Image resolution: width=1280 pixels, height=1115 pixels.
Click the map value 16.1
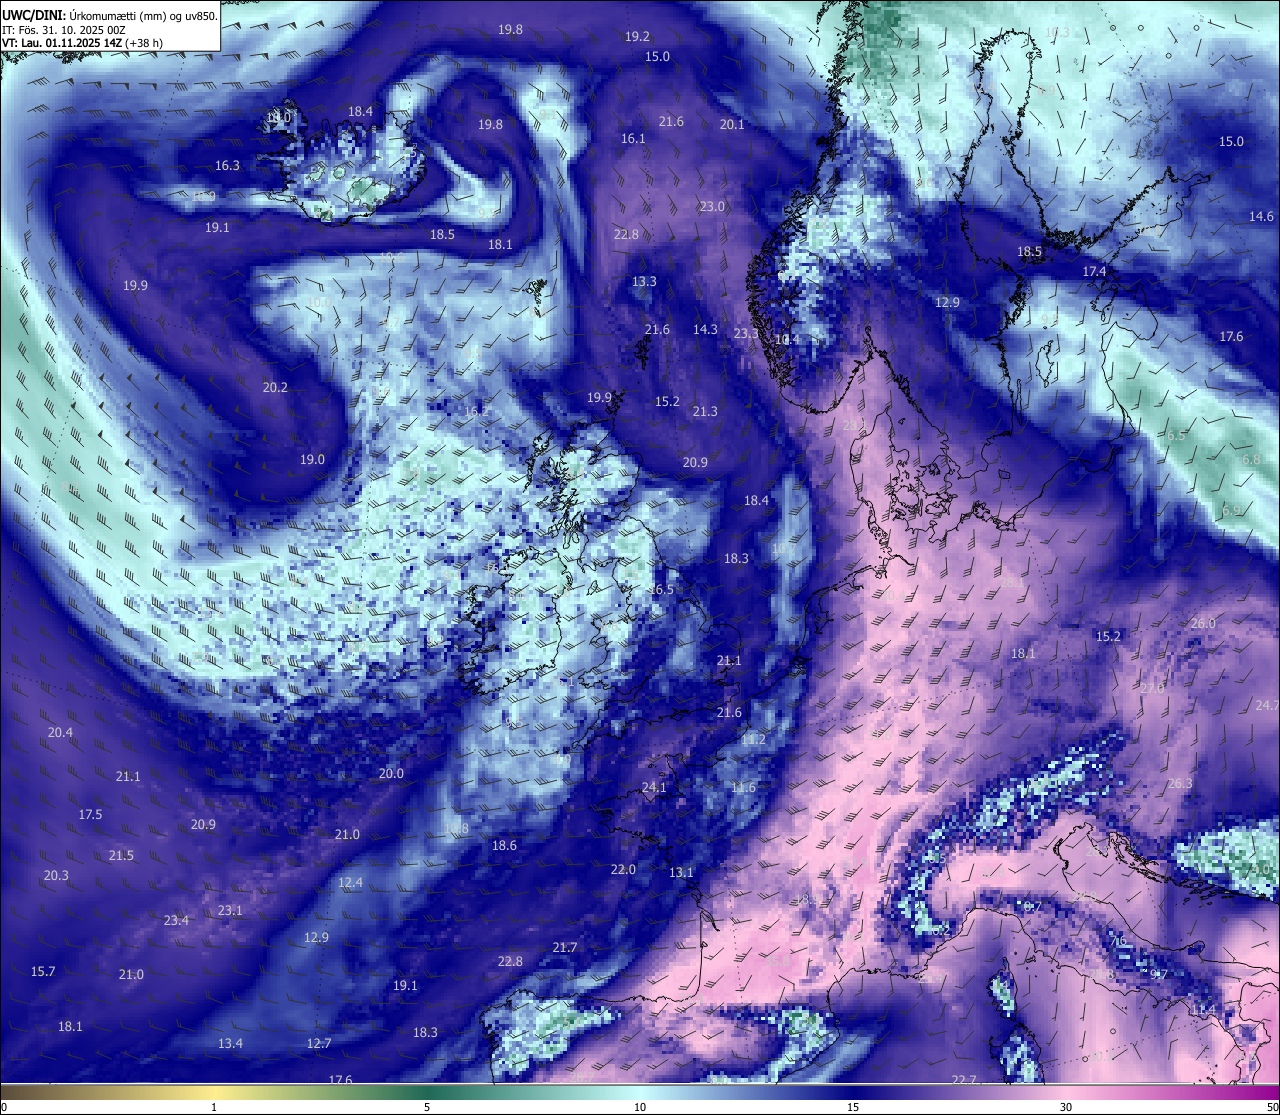[x=633, y=138]
